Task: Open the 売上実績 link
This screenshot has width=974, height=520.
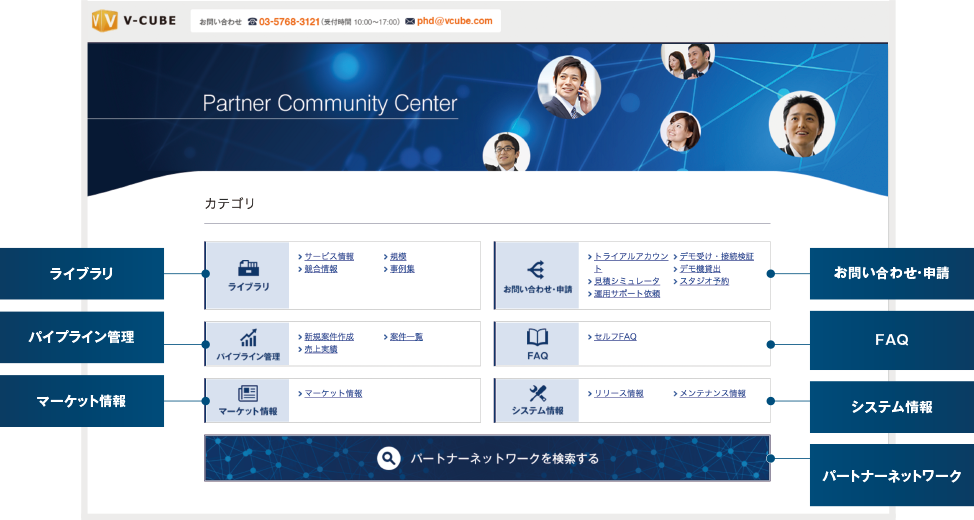Action: (321, 349)
